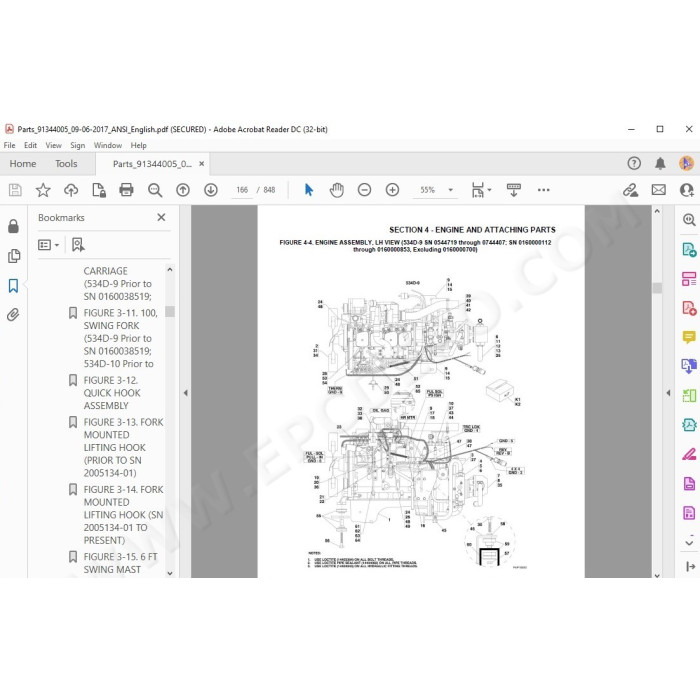Click the page number field showing 166
Screen dimensions: 700x700
pyautogui.click(x=242, y=190)
